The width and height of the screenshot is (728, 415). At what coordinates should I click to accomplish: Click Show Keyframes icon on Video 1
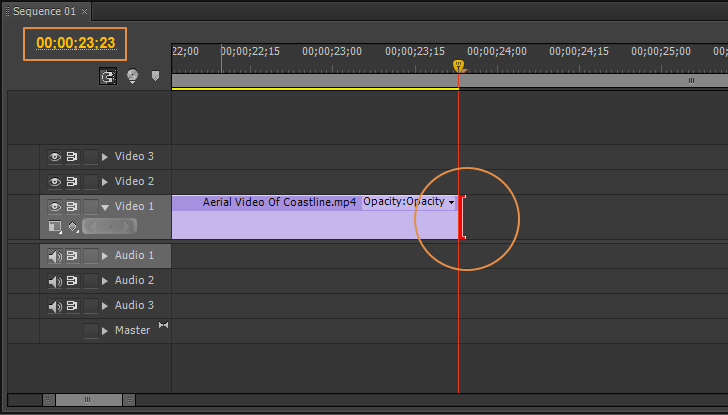[x=73, y=227]
